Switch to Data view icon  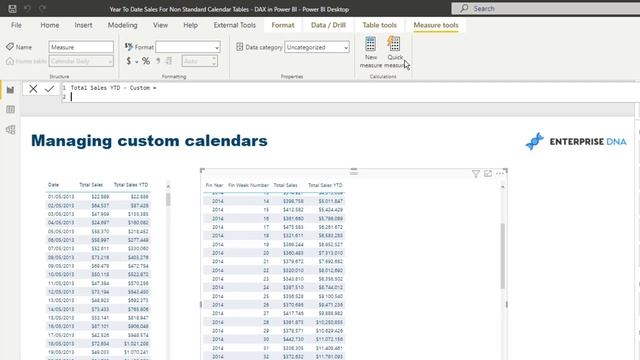(x=10, y=109)
